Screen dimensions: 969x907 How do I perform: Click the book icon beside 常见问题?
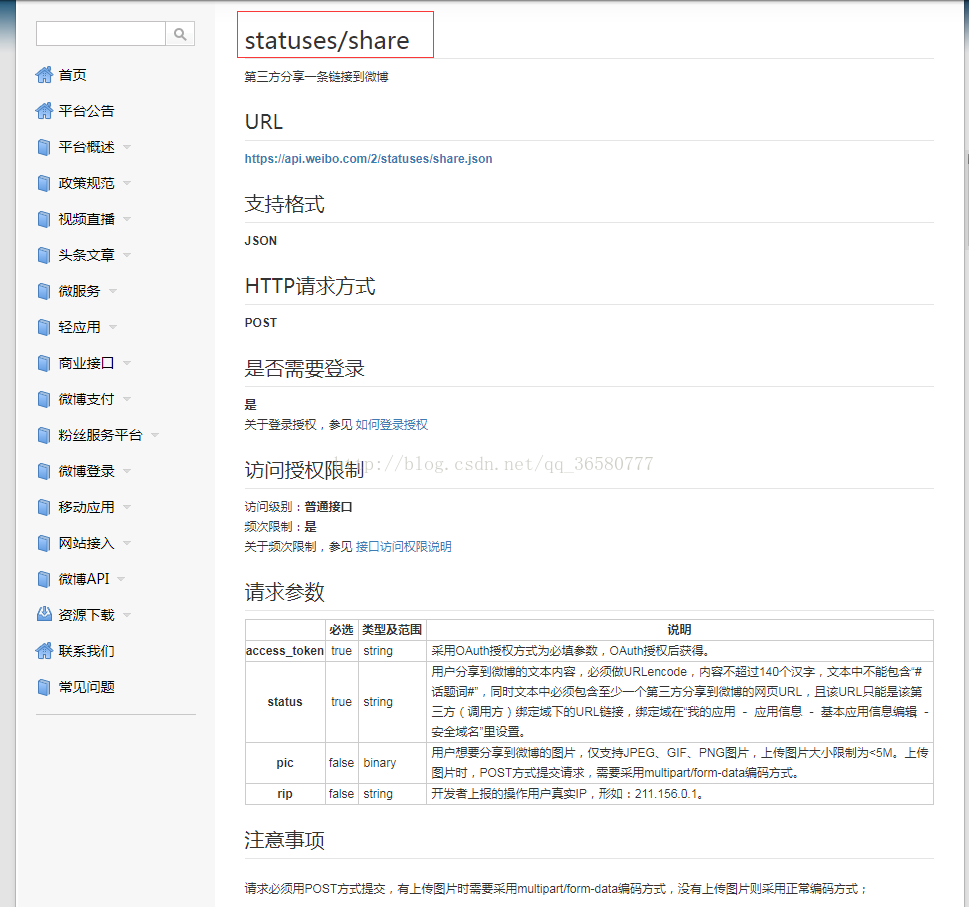pos(44,687)
